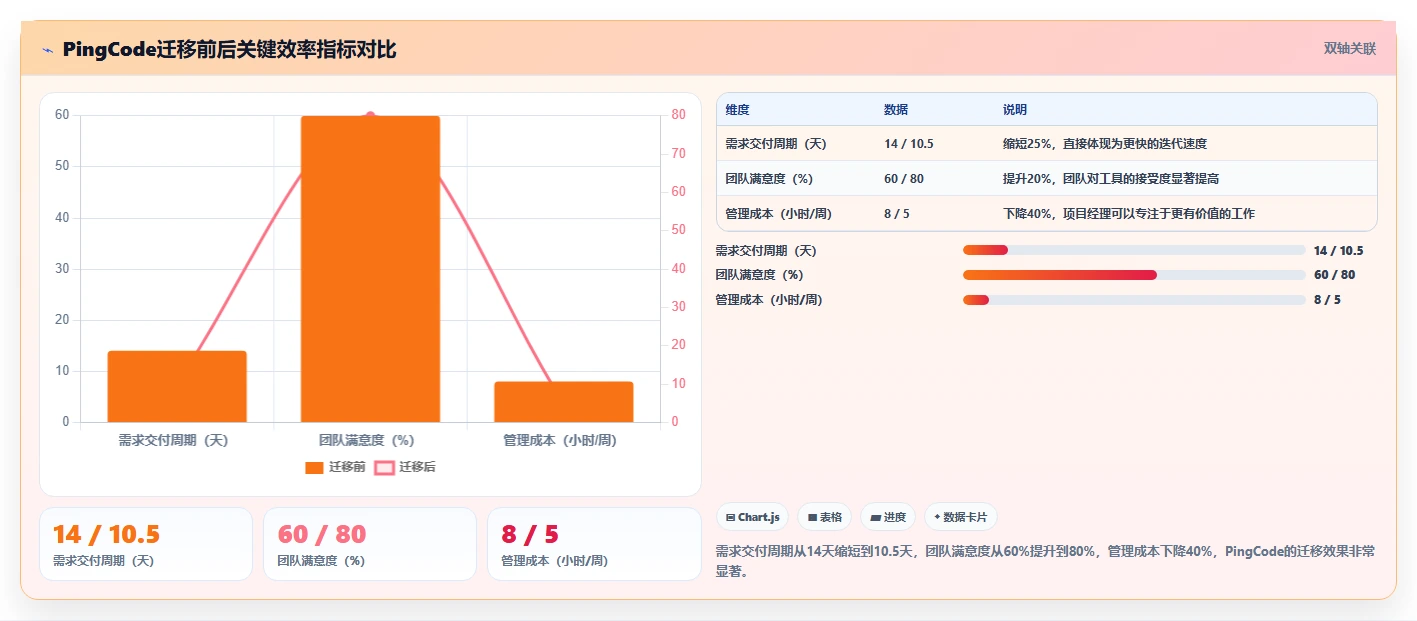Click the pink line peak point on chart
This screenshot has width=1417, height=621.
370,116
